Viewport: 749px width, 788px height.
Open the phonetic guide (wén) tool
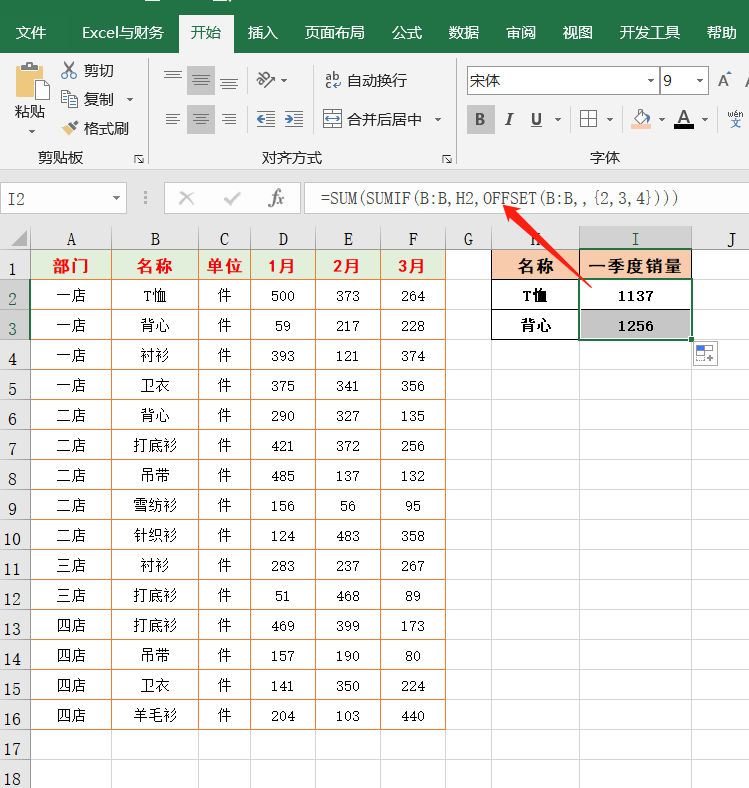click(735, 119)
